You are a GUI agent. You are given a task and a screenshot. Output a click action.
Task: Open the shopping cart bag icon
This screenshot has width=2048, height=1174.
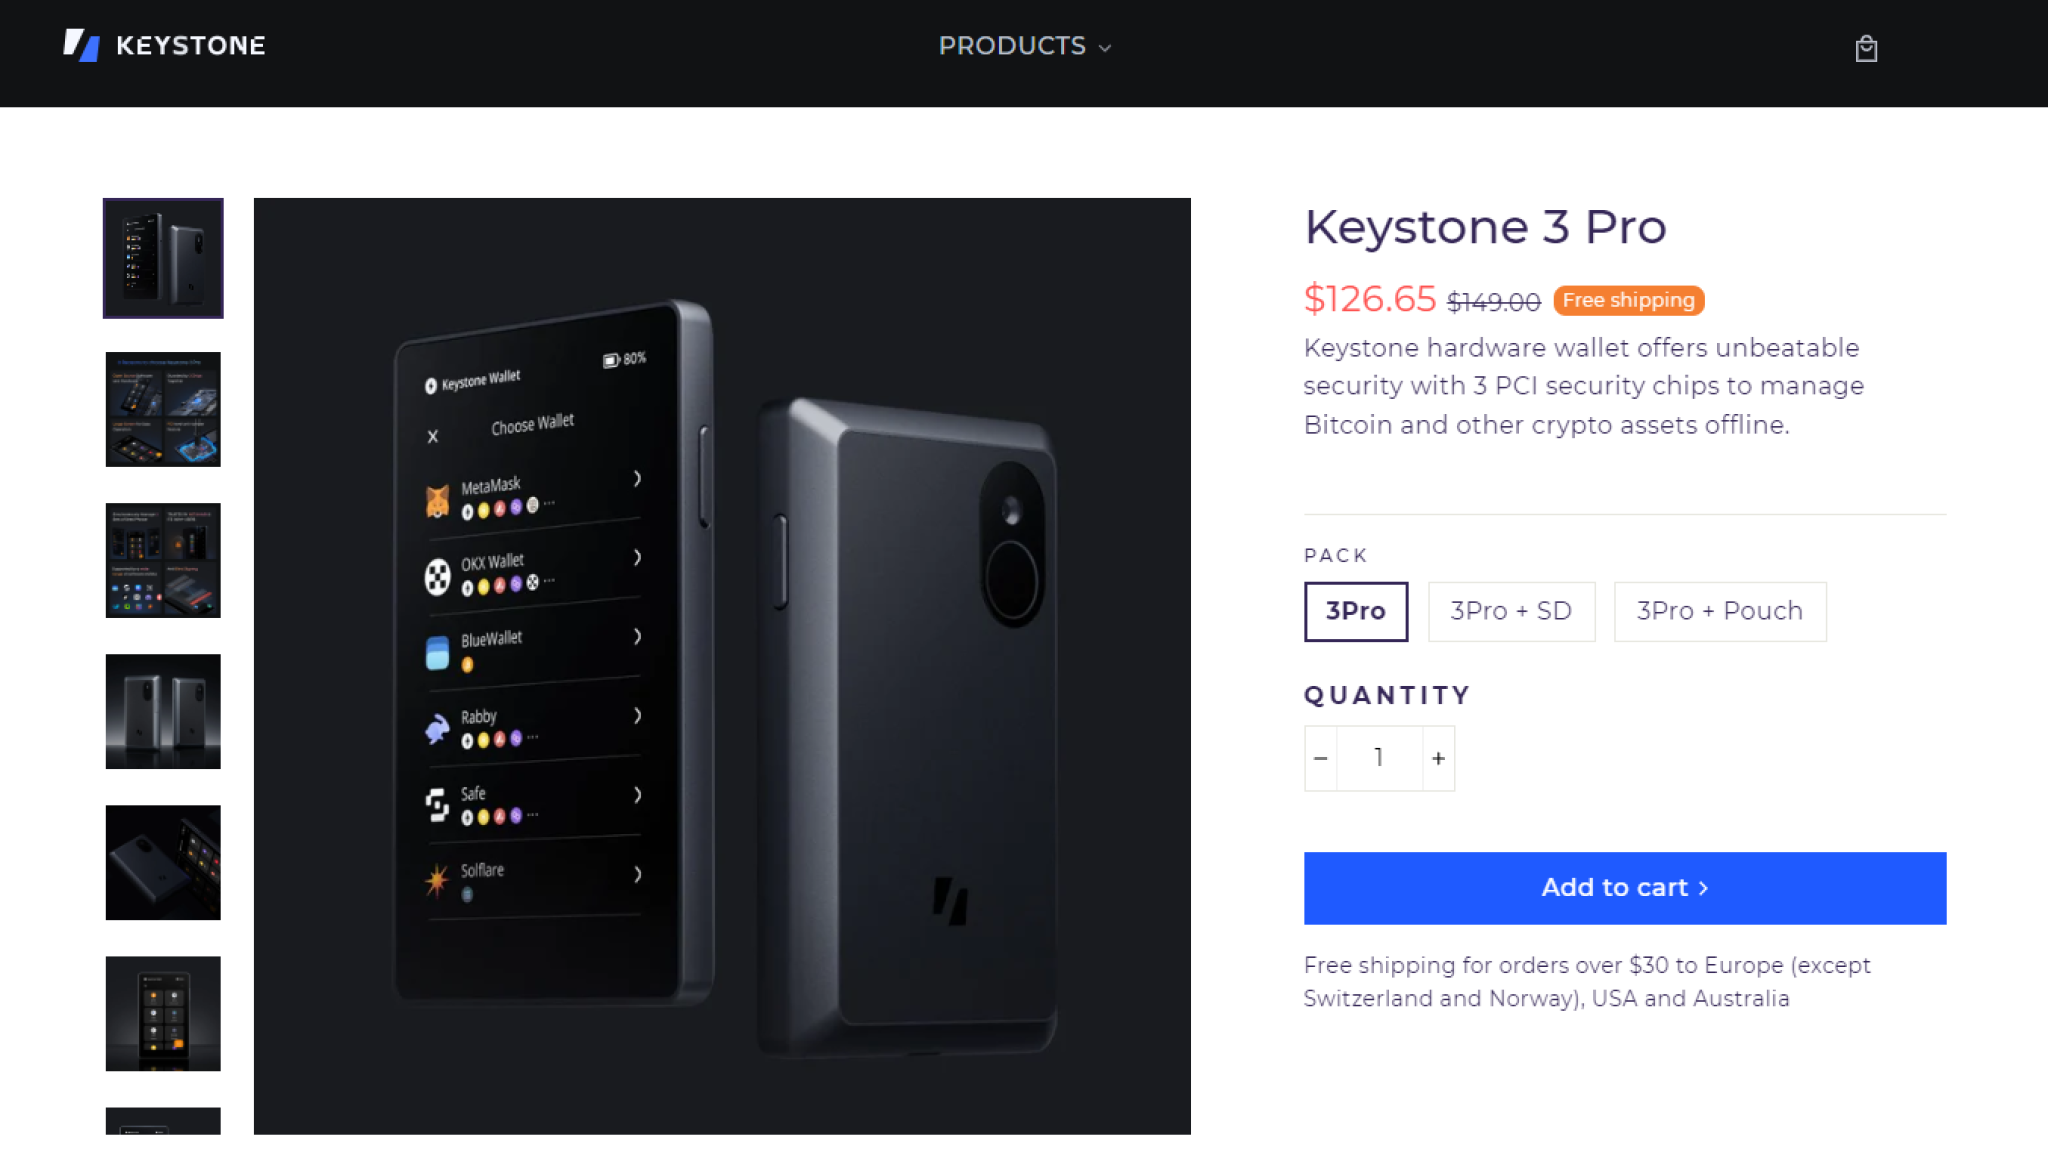pyautogui.click(x=1866, y=48)
